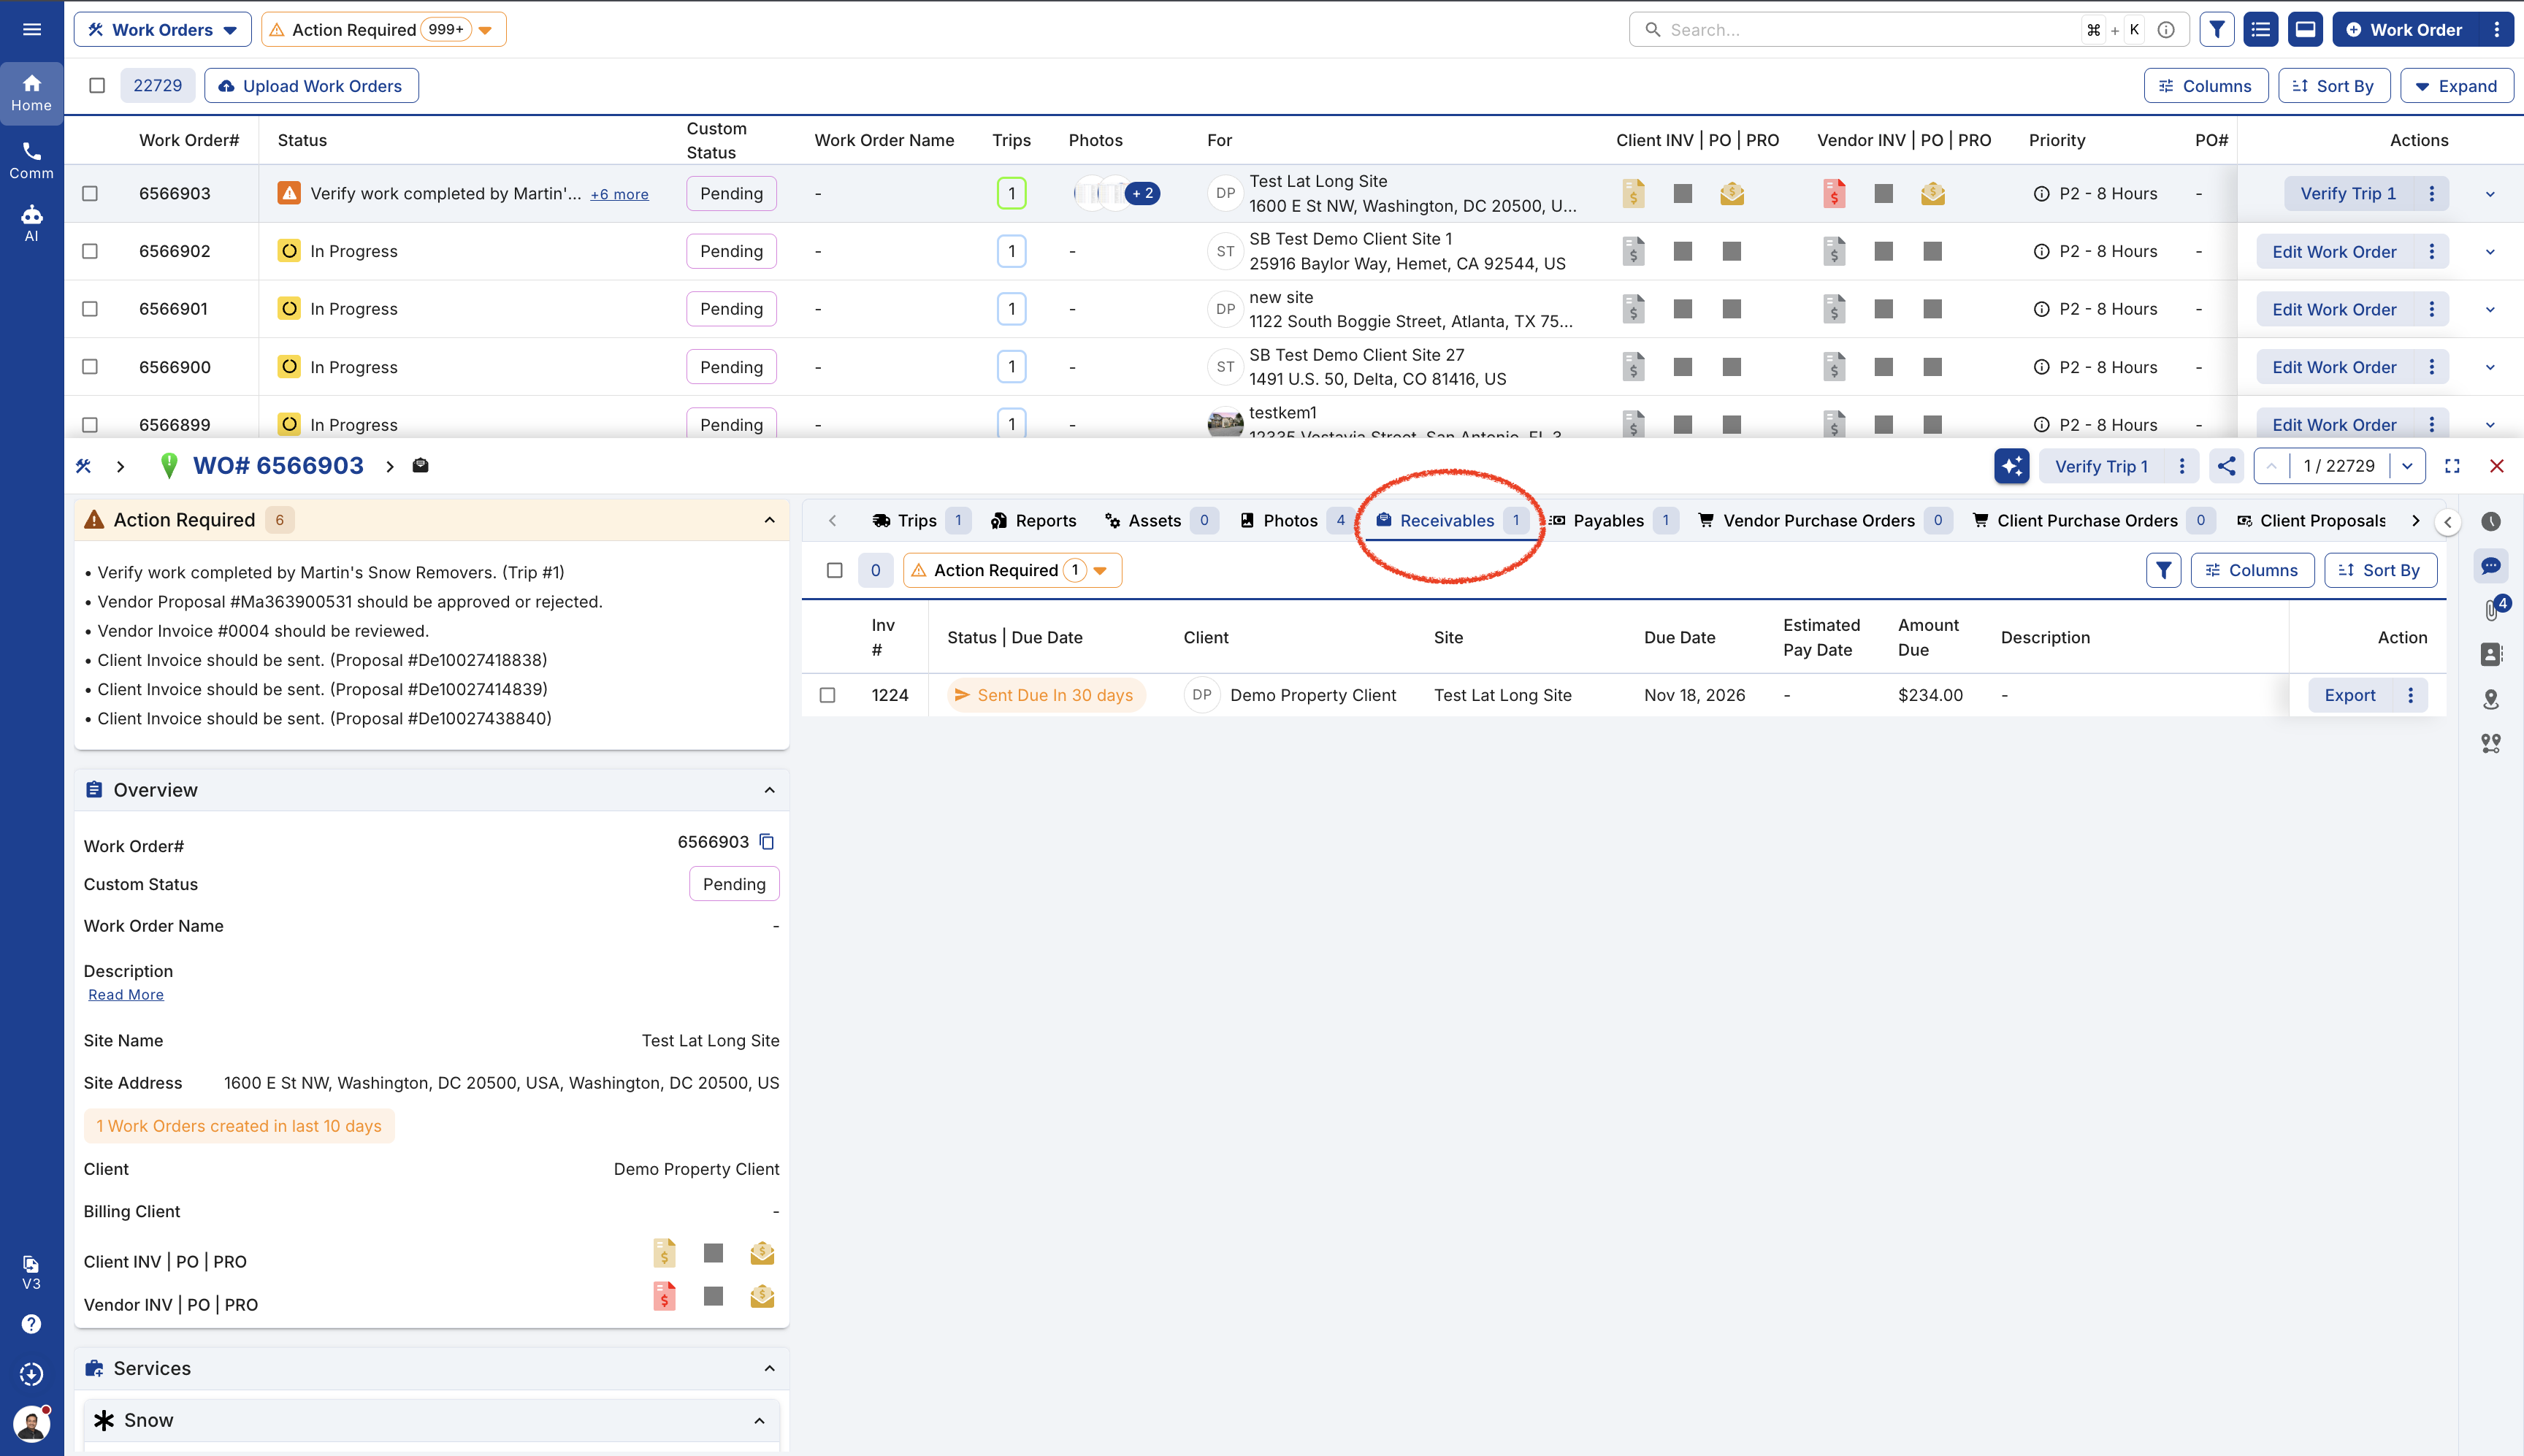The image size is (2524, 1456).
Task: Select checkbox for work order 6566900
Action: pyautogui.click(x=90, y=367)
